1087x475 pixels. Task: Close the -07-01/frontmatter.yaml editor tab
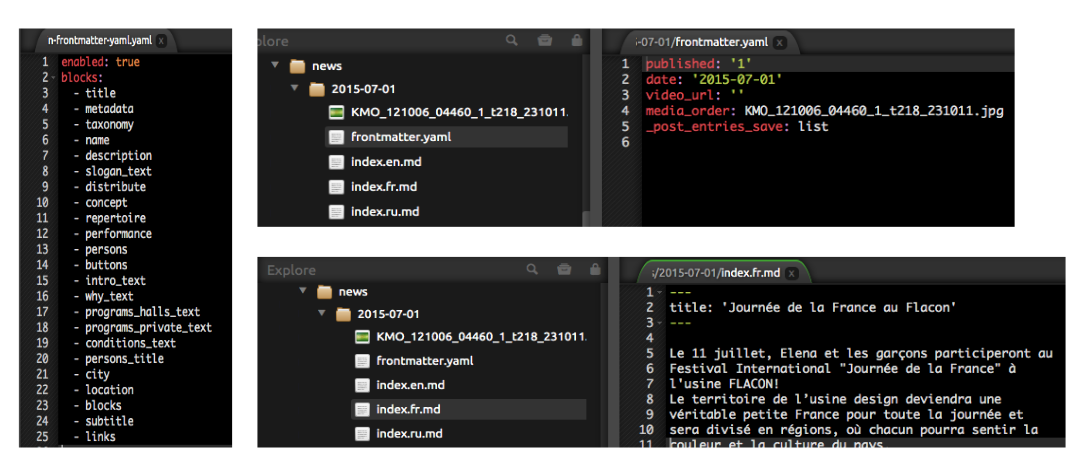click(x=779, y=42)
